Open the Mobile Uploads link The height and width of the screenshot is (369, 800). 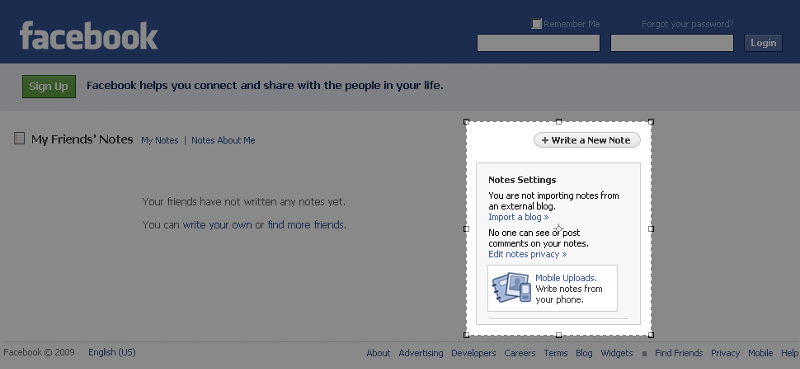566,278
